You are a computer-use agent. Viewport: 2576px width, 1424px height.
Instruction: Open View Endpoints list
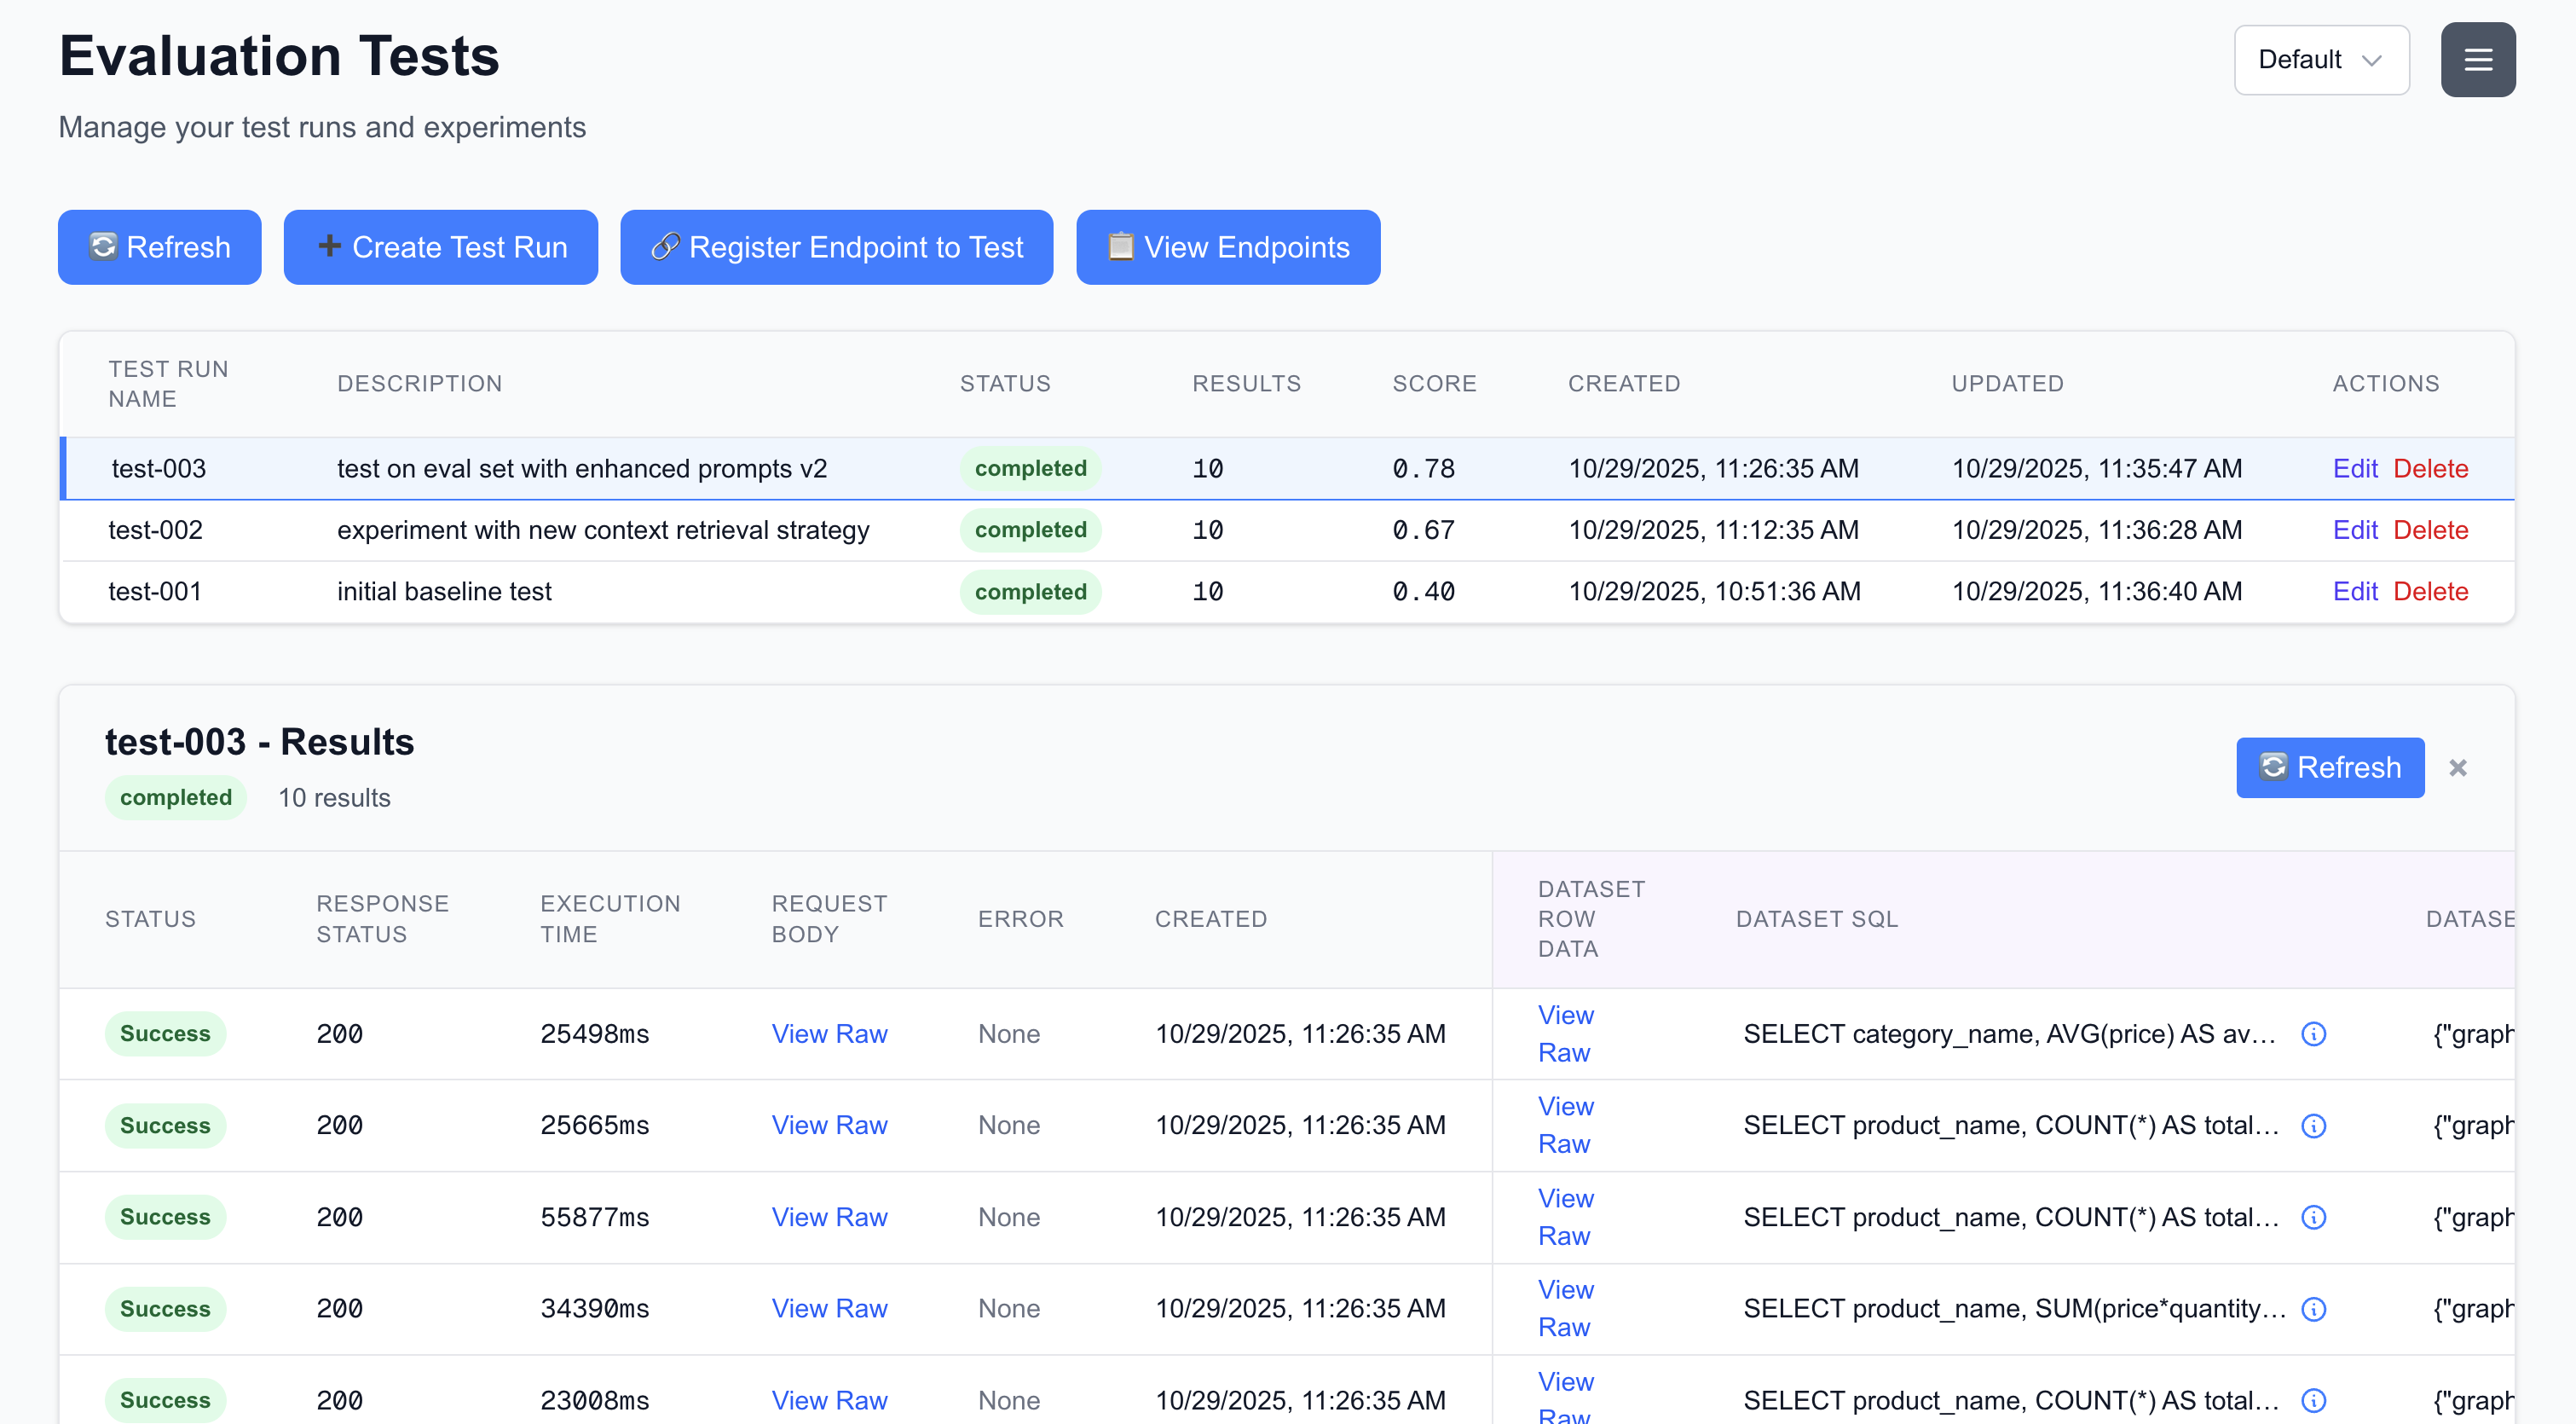coord(1227,247)
